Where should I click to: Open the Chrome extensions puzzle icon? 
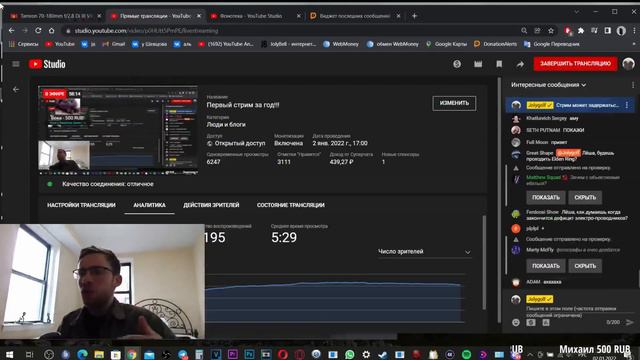(x=581, y=31)
